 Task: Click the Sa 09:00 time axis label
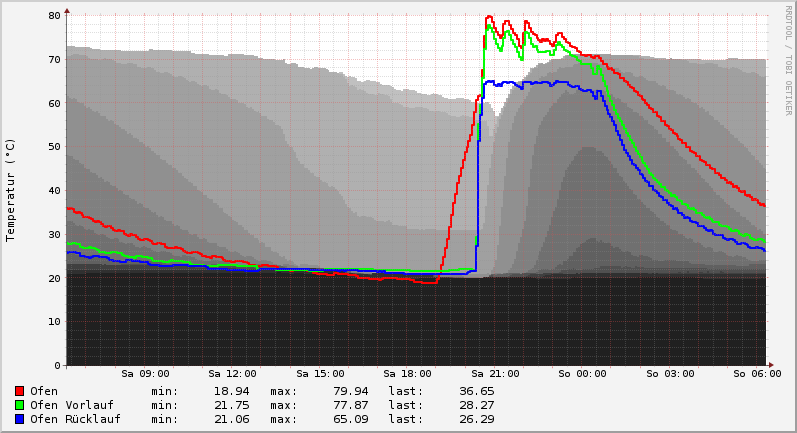coord(145,374)
